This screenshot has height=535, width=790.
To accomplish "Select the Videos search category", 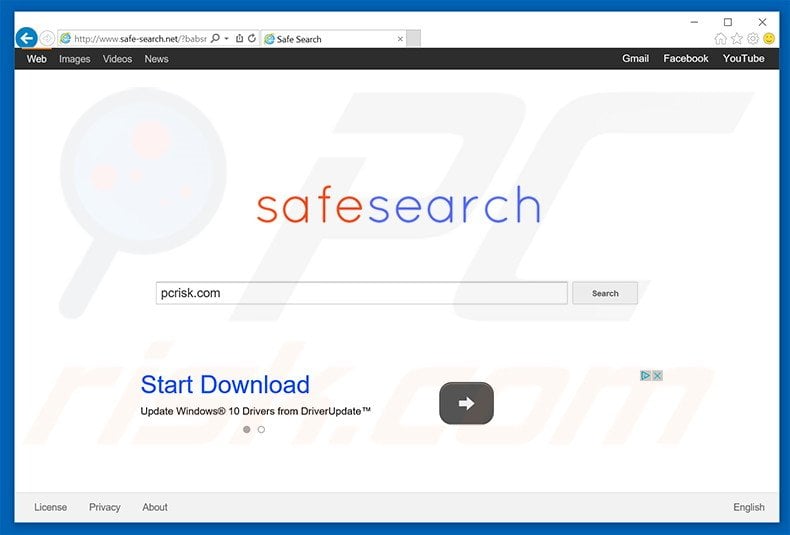I will pyautogui.click(x=117, y=59).
